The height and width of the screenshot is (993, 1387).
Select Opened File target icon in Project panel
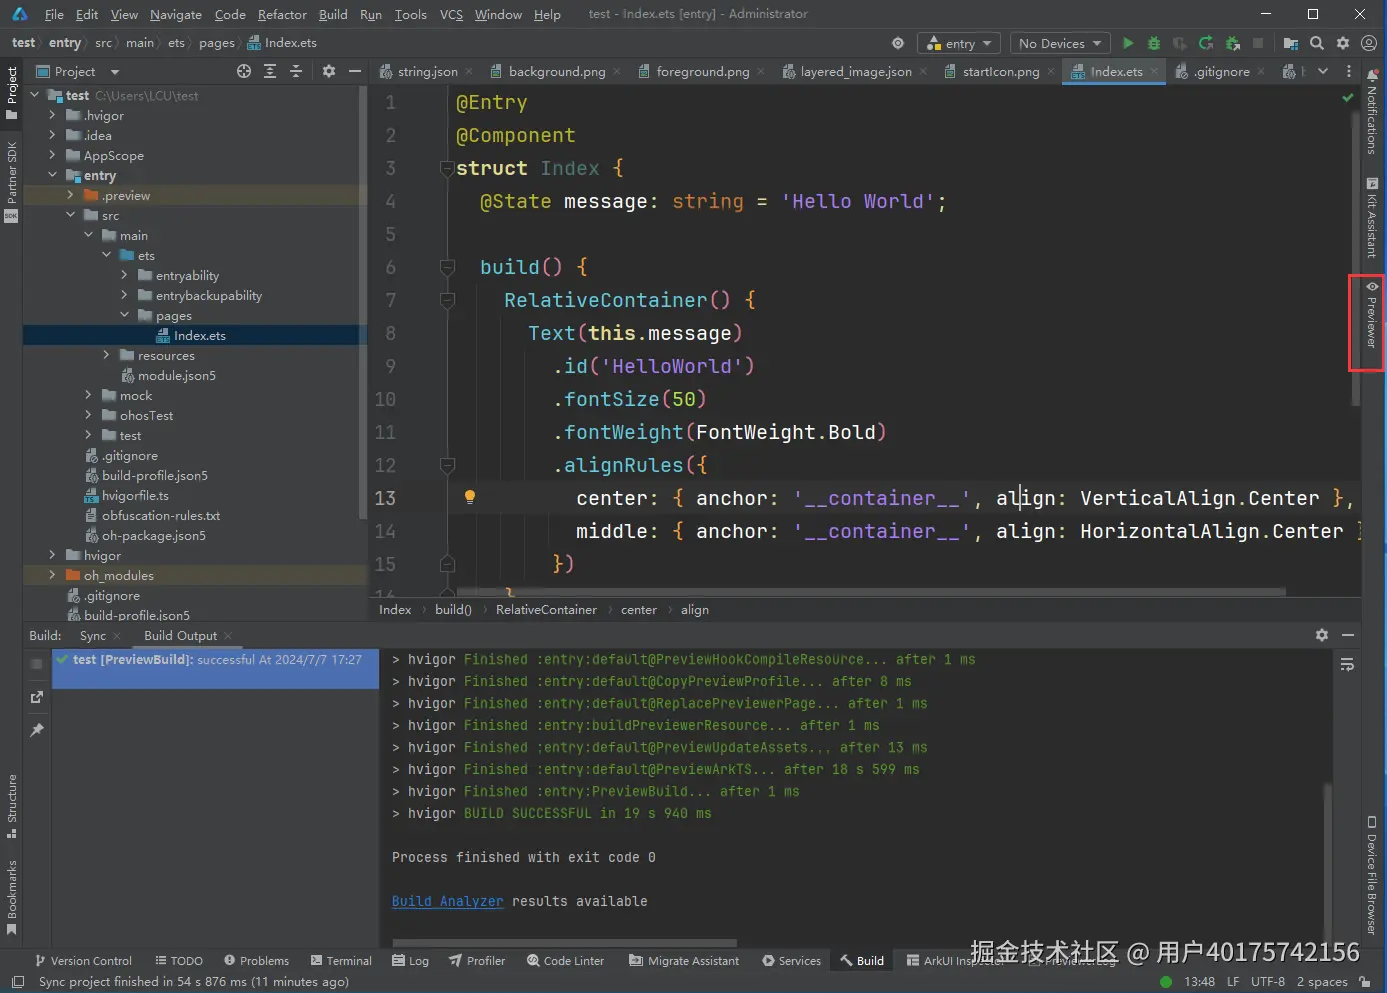pos(244,71)
